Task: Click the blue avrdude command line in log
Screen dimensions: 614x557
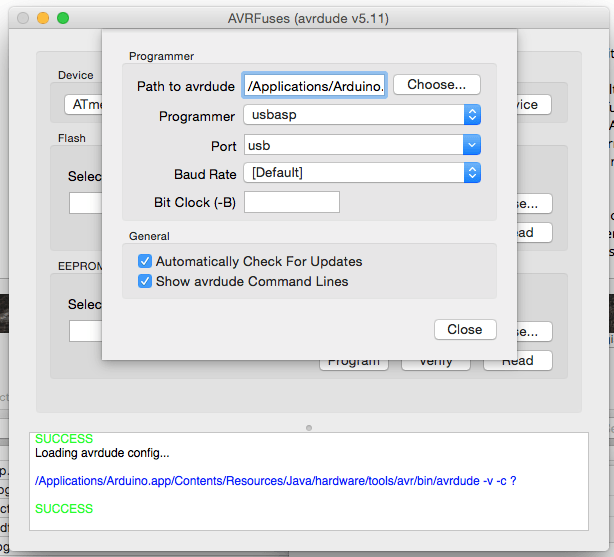Action: tap(275, 481)
